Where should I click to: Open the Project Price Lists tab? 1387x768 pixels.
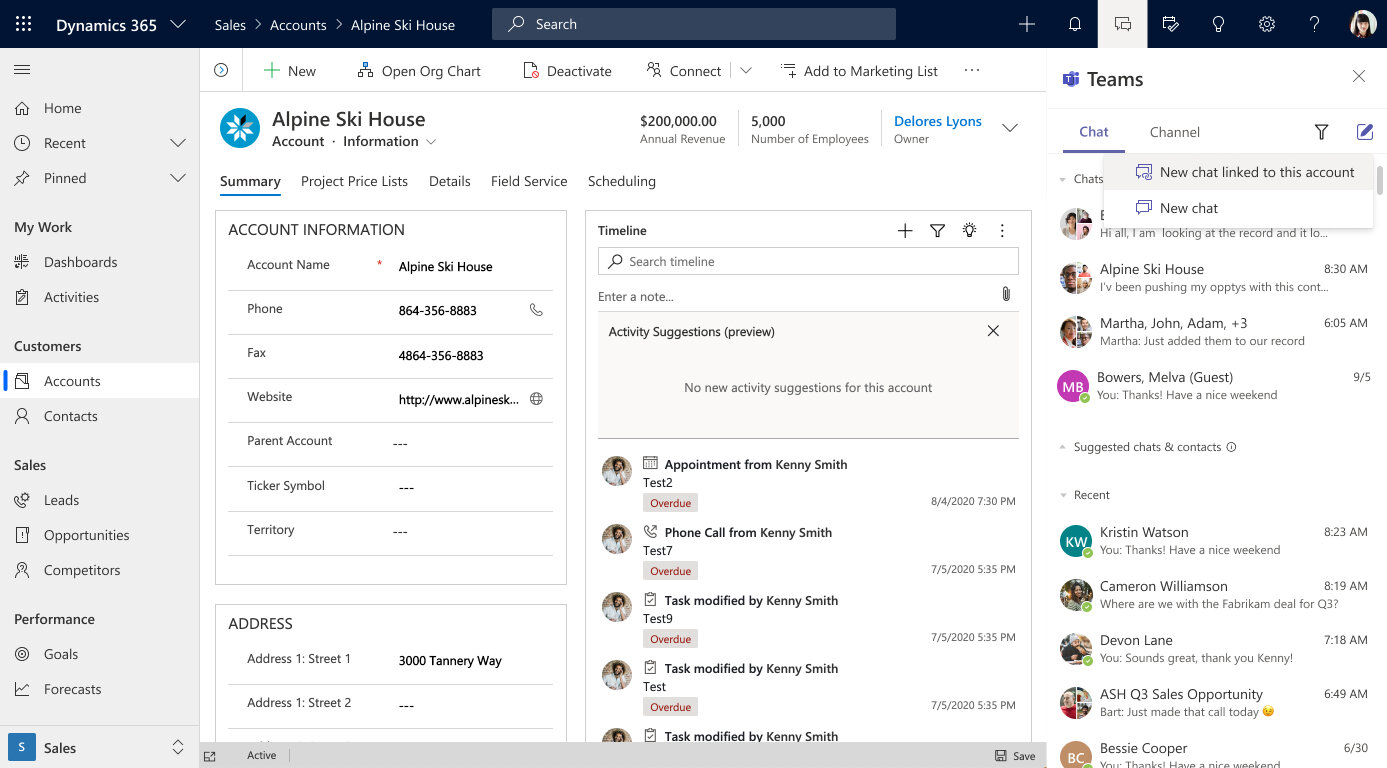click(354, 181)
